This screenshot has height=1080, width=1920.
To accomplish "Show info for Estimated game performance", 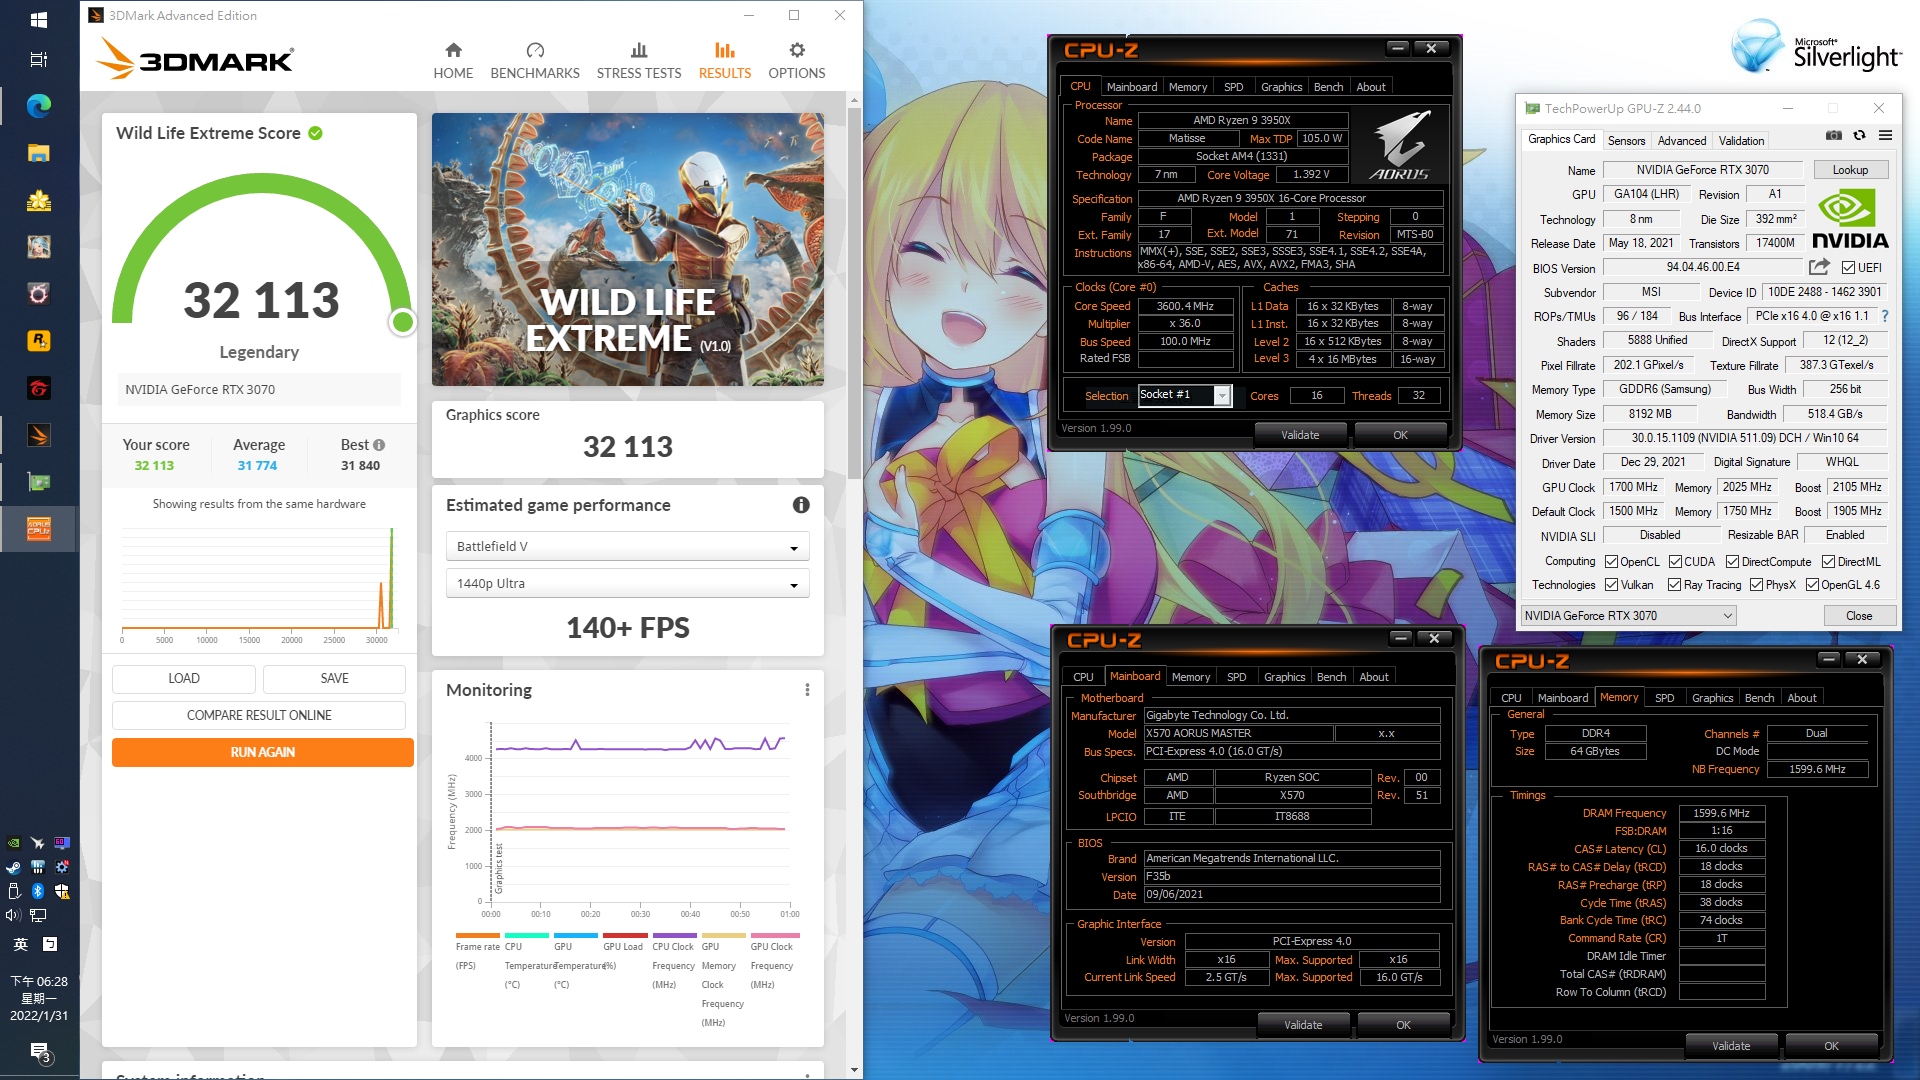I will (x=801, y=505).
